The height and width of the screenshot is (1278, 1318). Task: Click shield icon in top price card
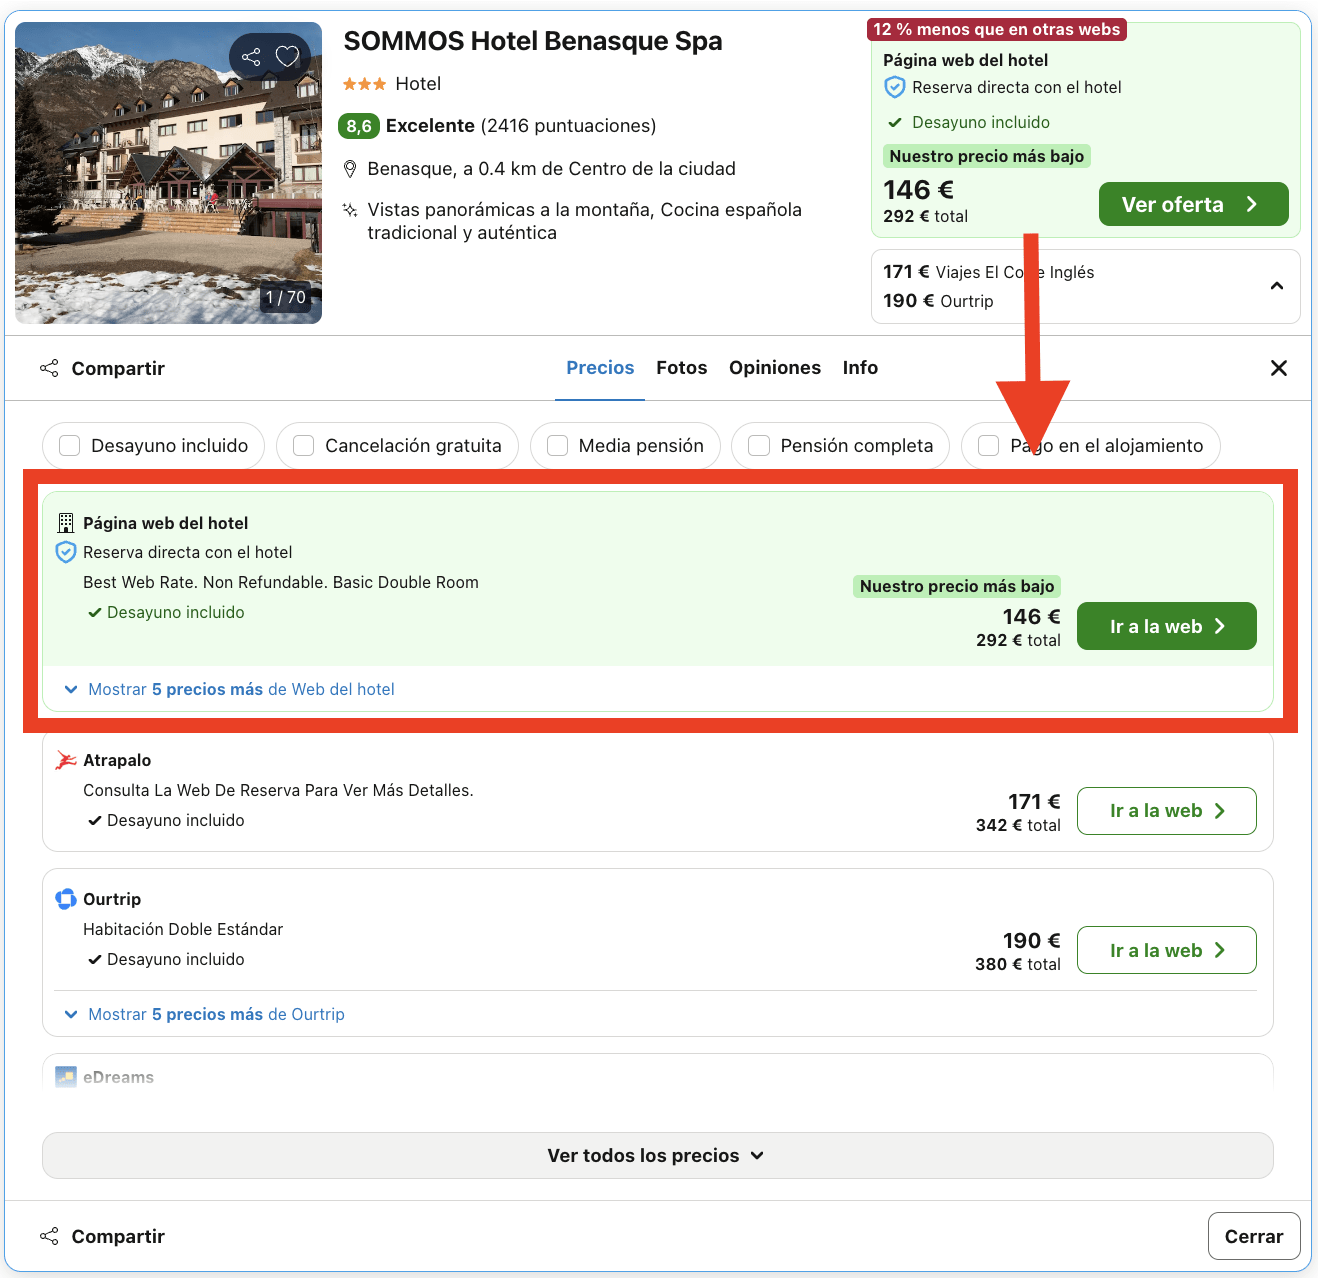[x=895, y=87]
